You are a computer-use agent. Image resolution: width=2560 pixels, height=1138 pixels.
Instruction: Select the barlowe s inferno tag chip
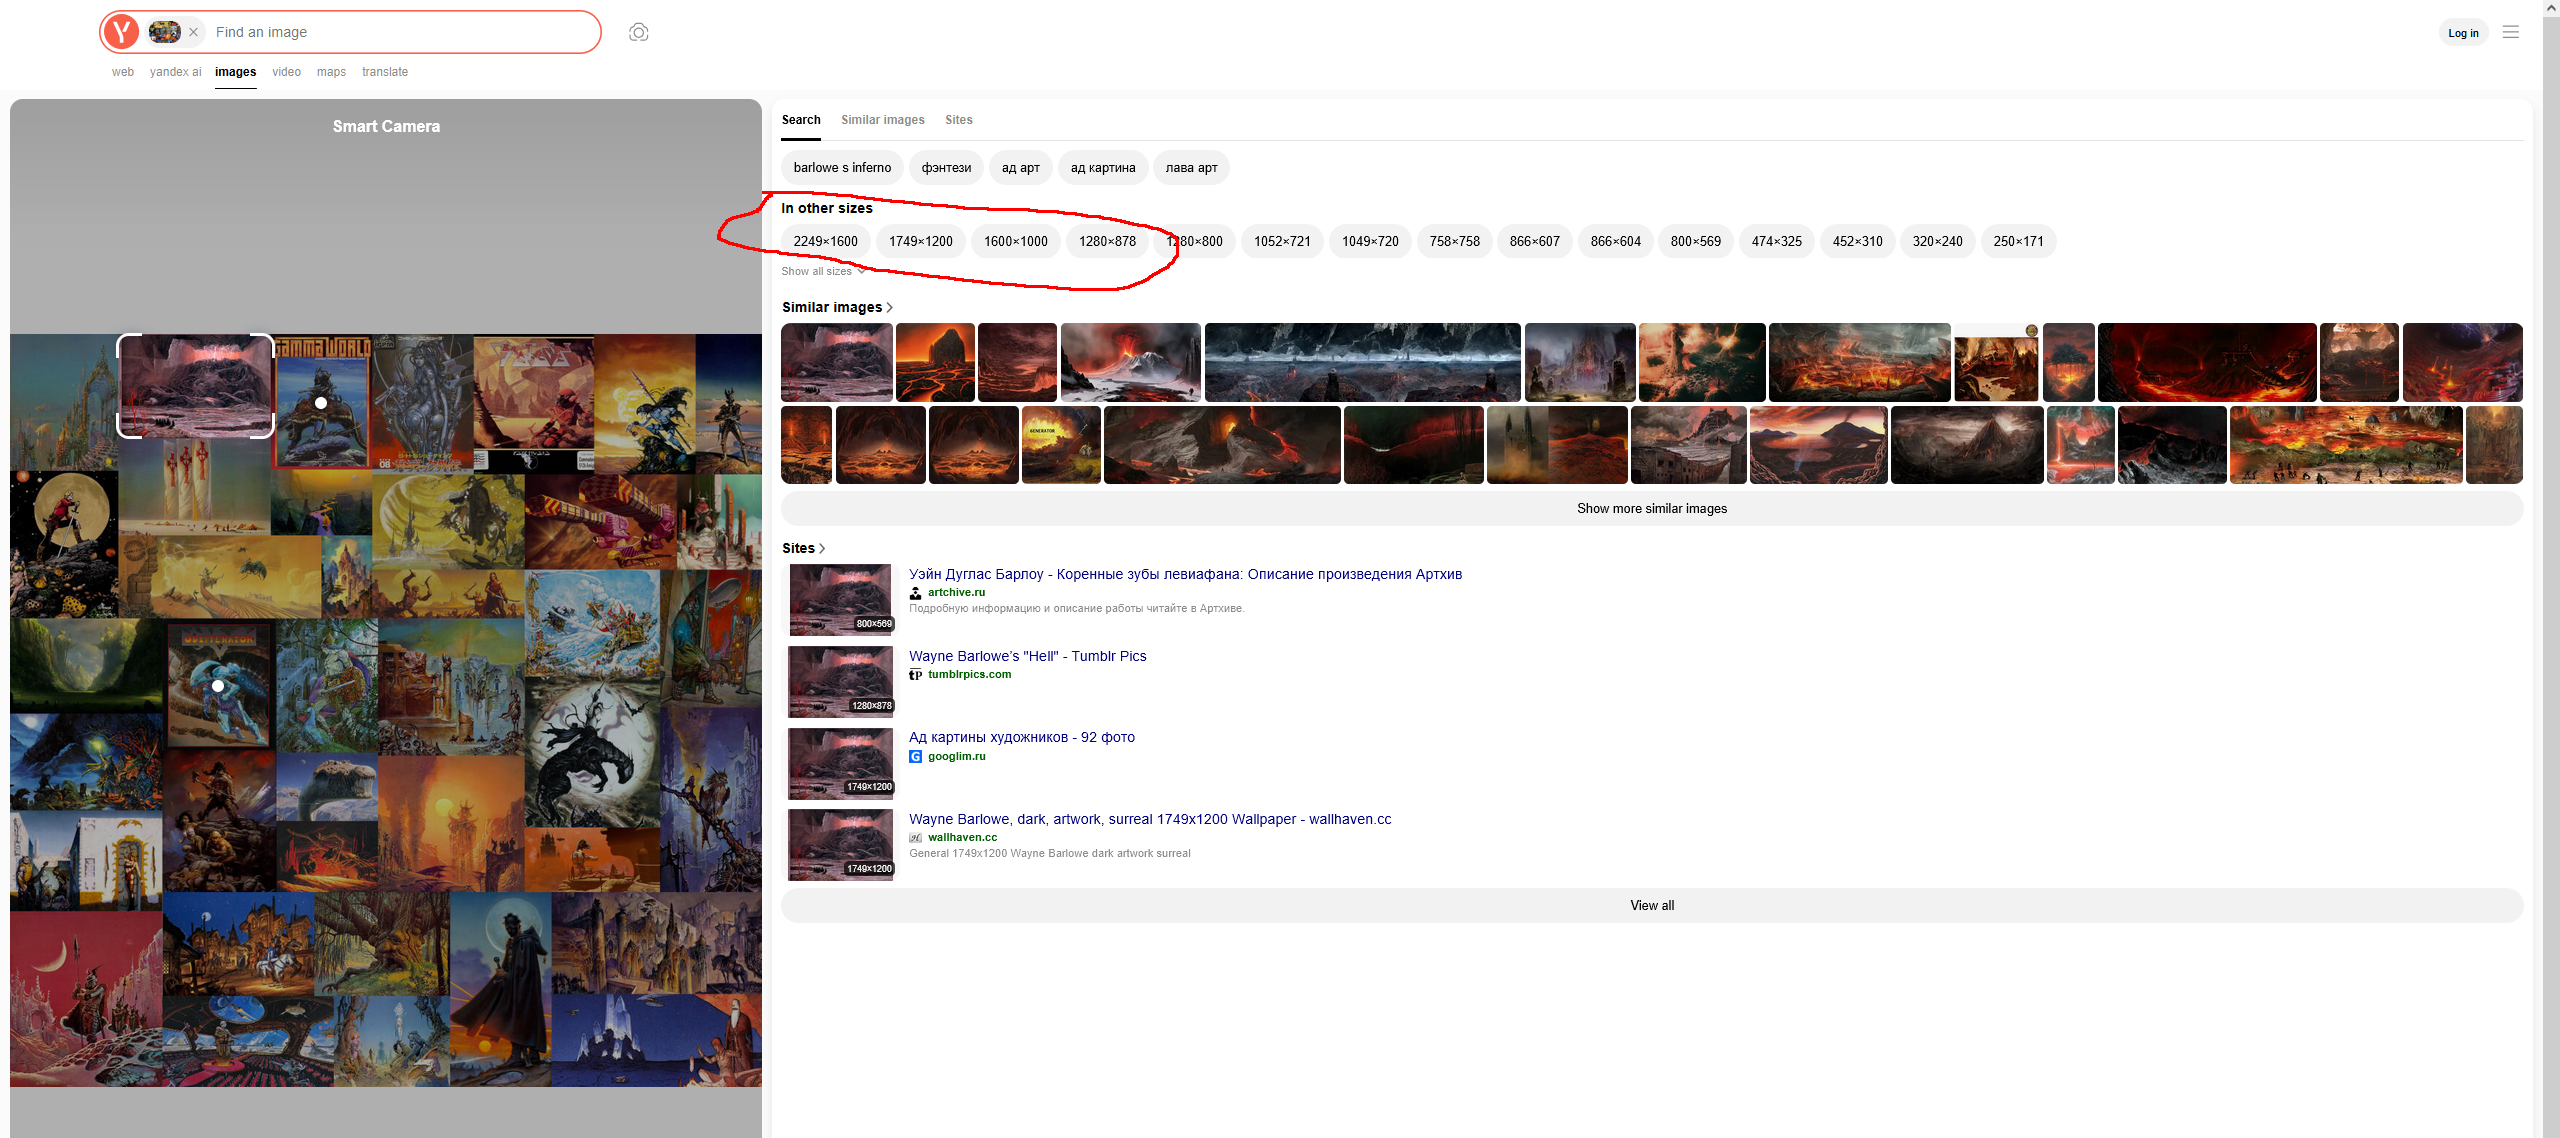(x=842, y=167)
